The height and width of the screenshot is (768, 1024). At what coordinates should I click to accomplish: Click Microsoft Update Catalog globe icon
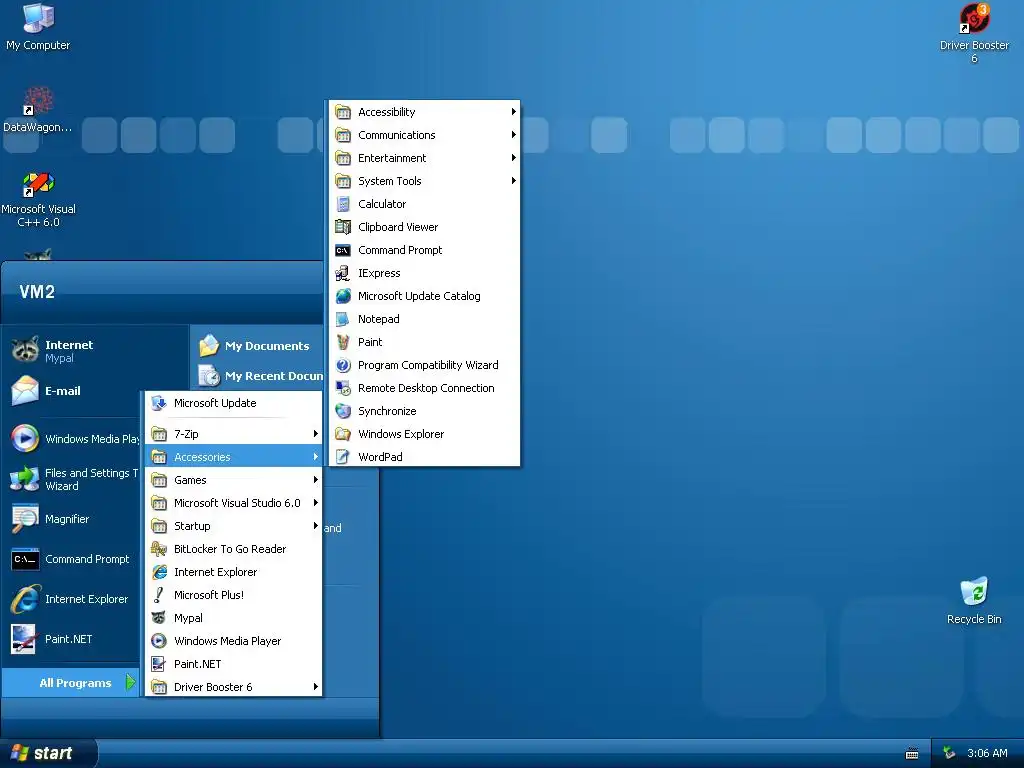click(343, 296)
